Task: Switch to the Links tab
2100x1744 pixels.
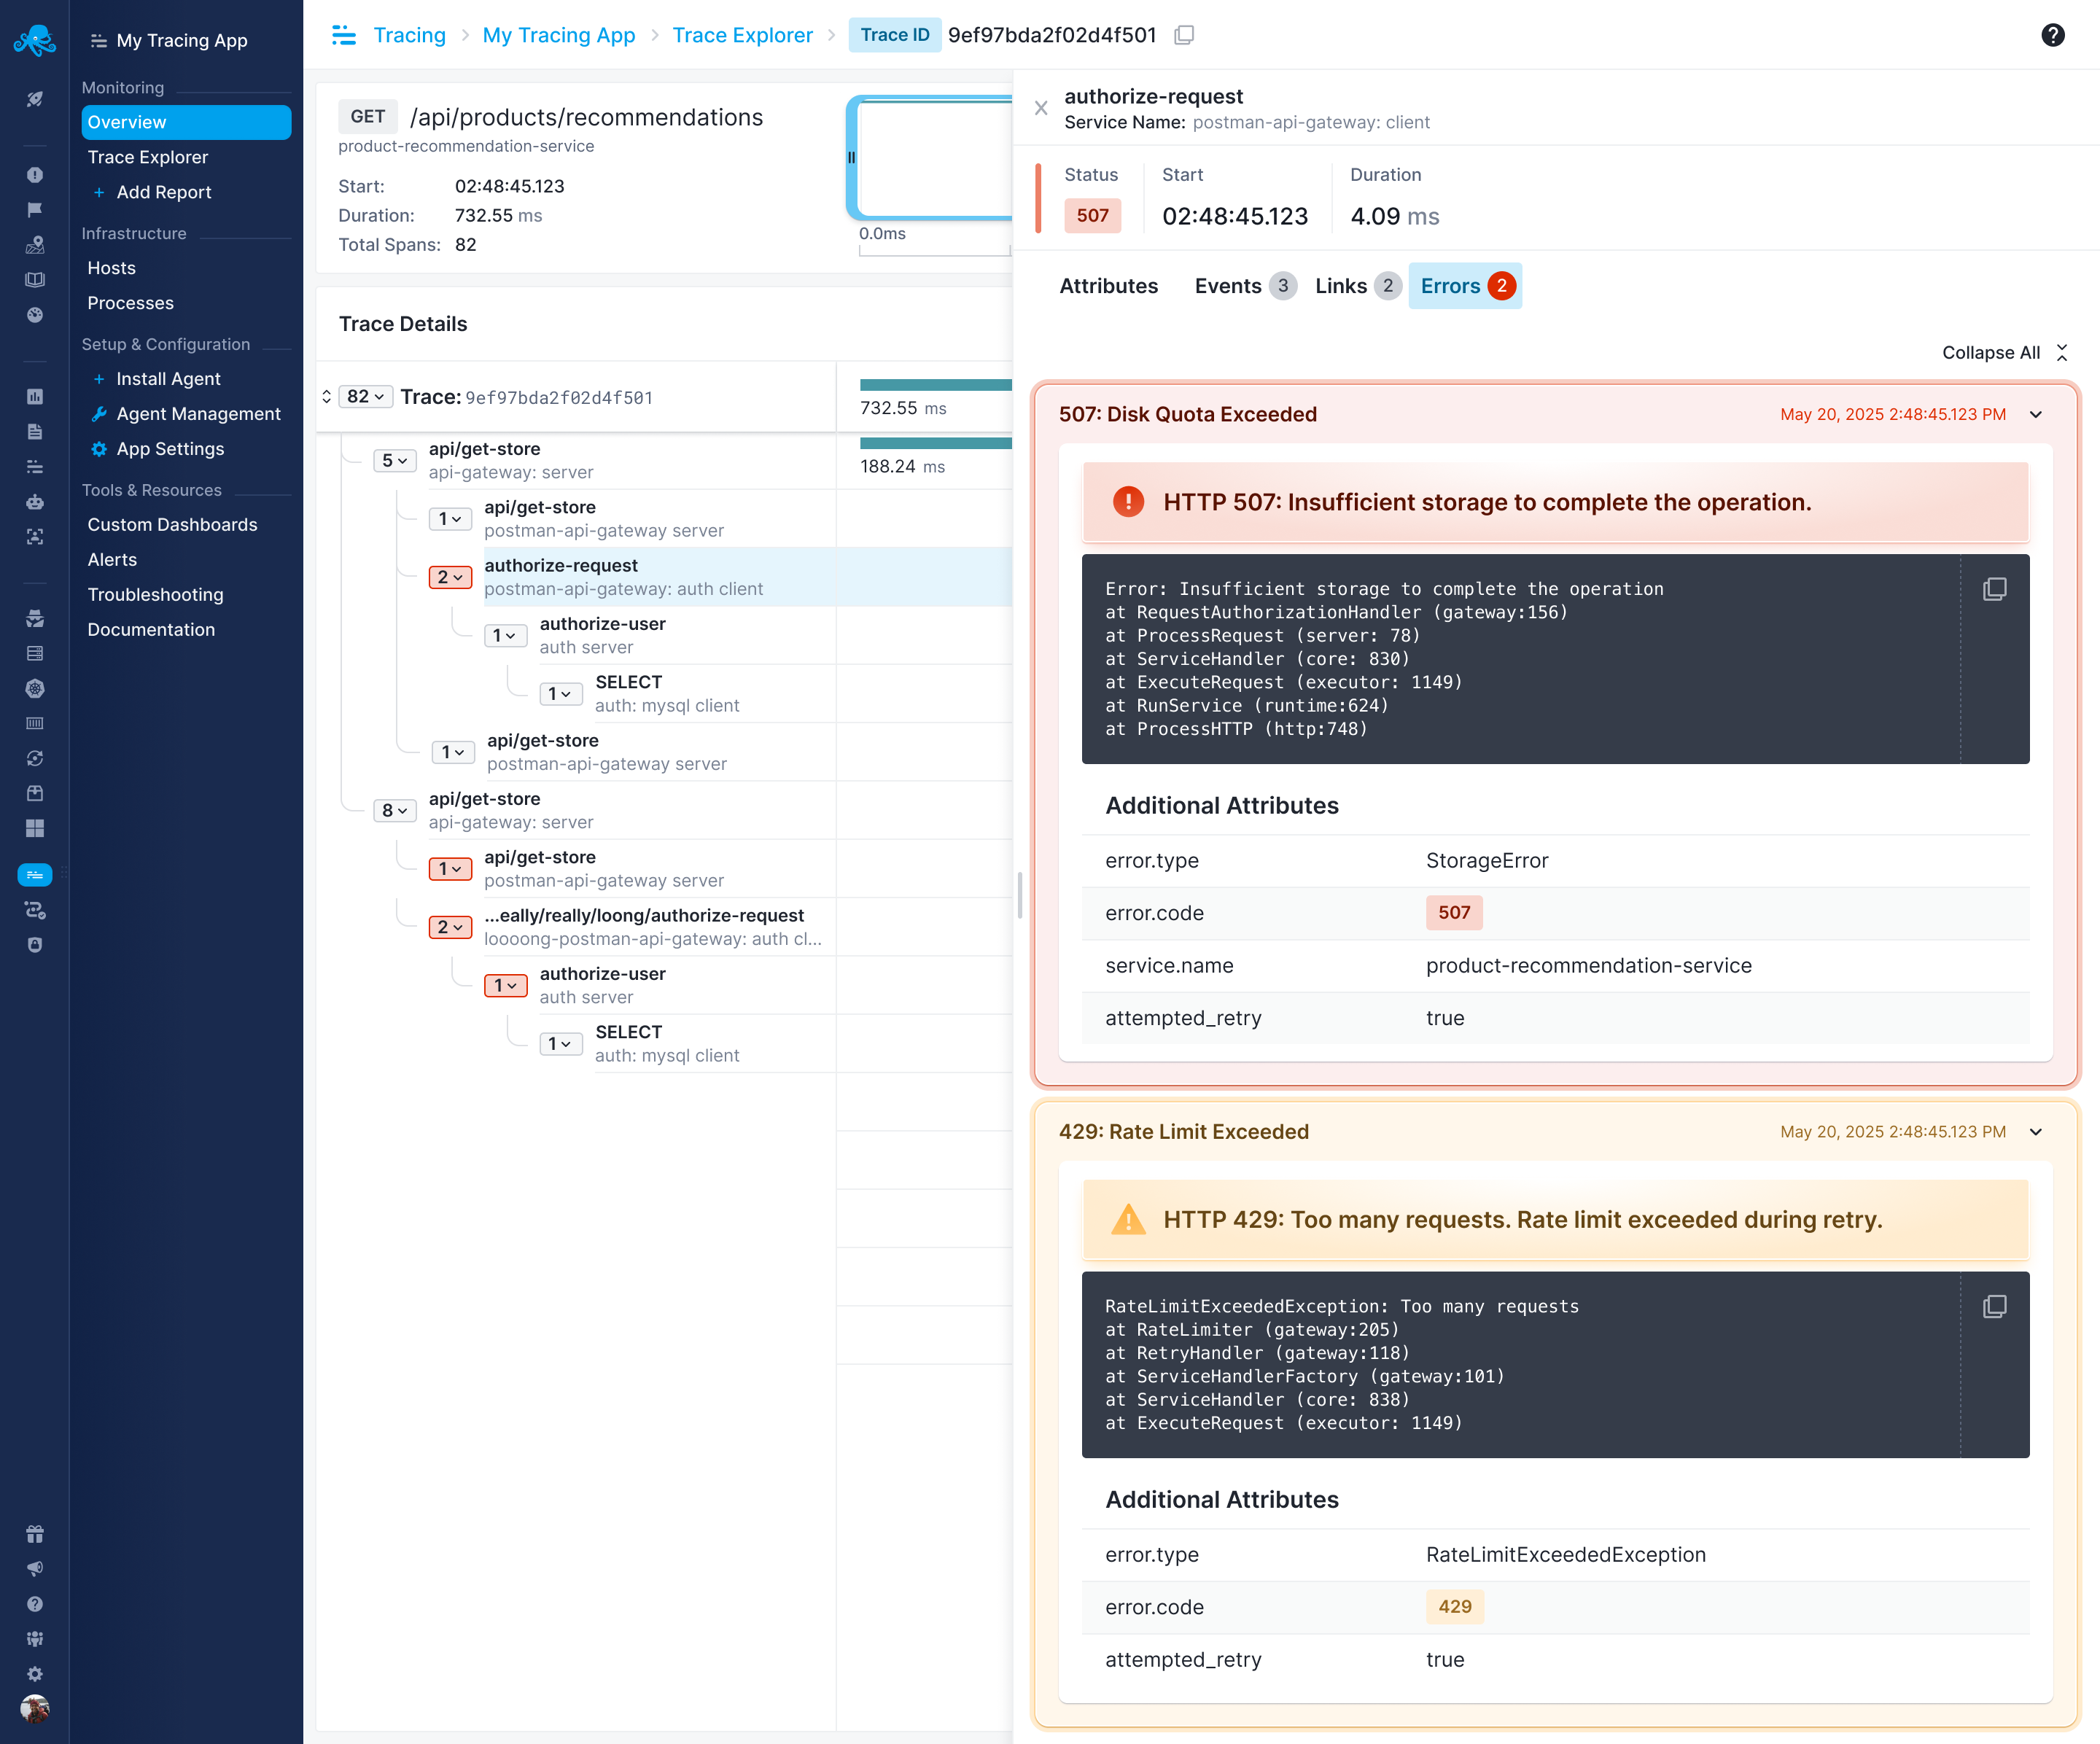Action: (1358, 286)
